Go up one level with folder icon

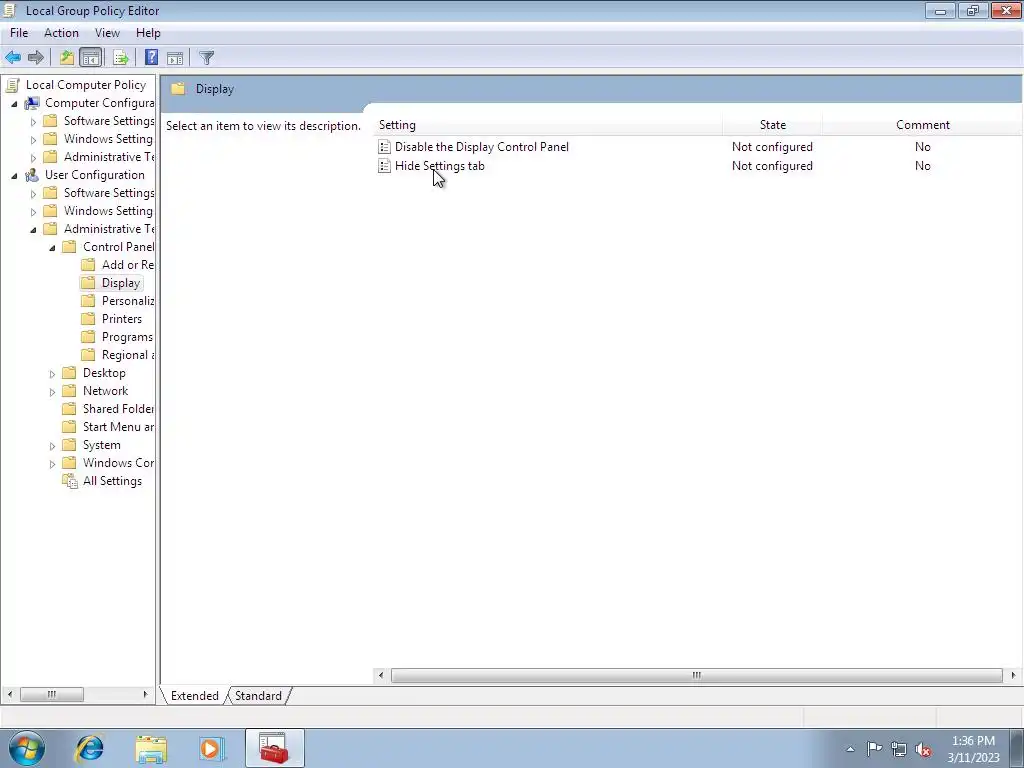click(67, 57)
